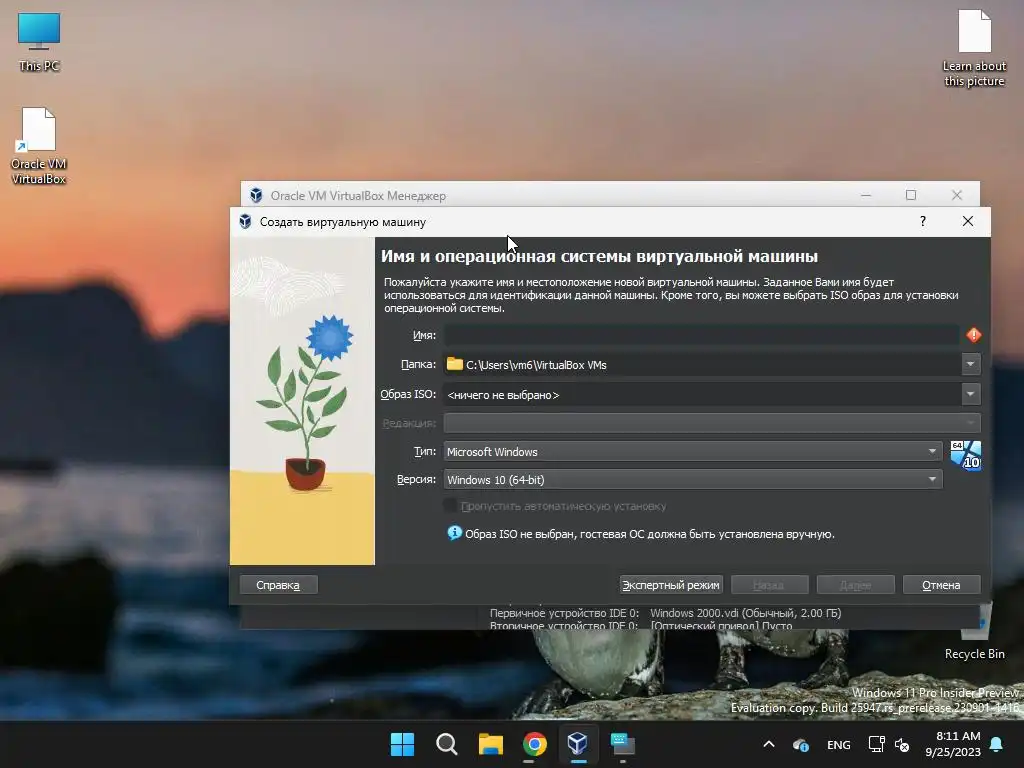The height and width of the screenshot is (768, 1024).
Task: Maximize the VirtualBox Менеджер window
Action: [x=911, y=195]
